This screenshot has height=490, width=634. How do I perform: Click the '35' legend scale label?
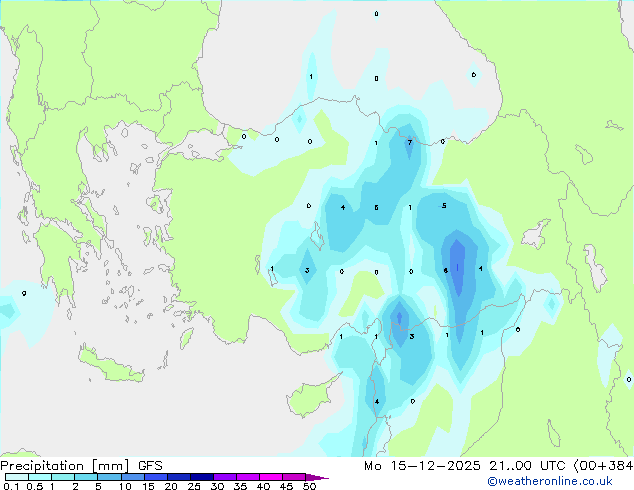point(240,486)
